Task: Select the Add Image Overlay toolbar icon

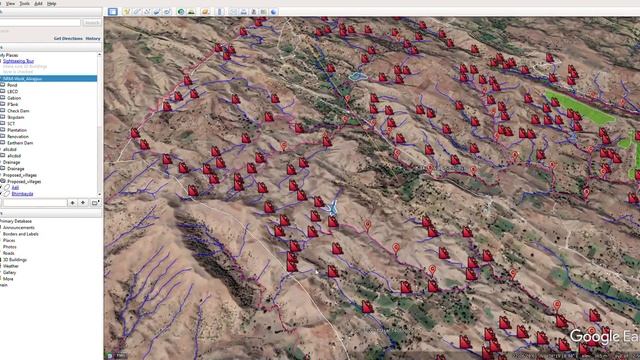Action: 157,11
